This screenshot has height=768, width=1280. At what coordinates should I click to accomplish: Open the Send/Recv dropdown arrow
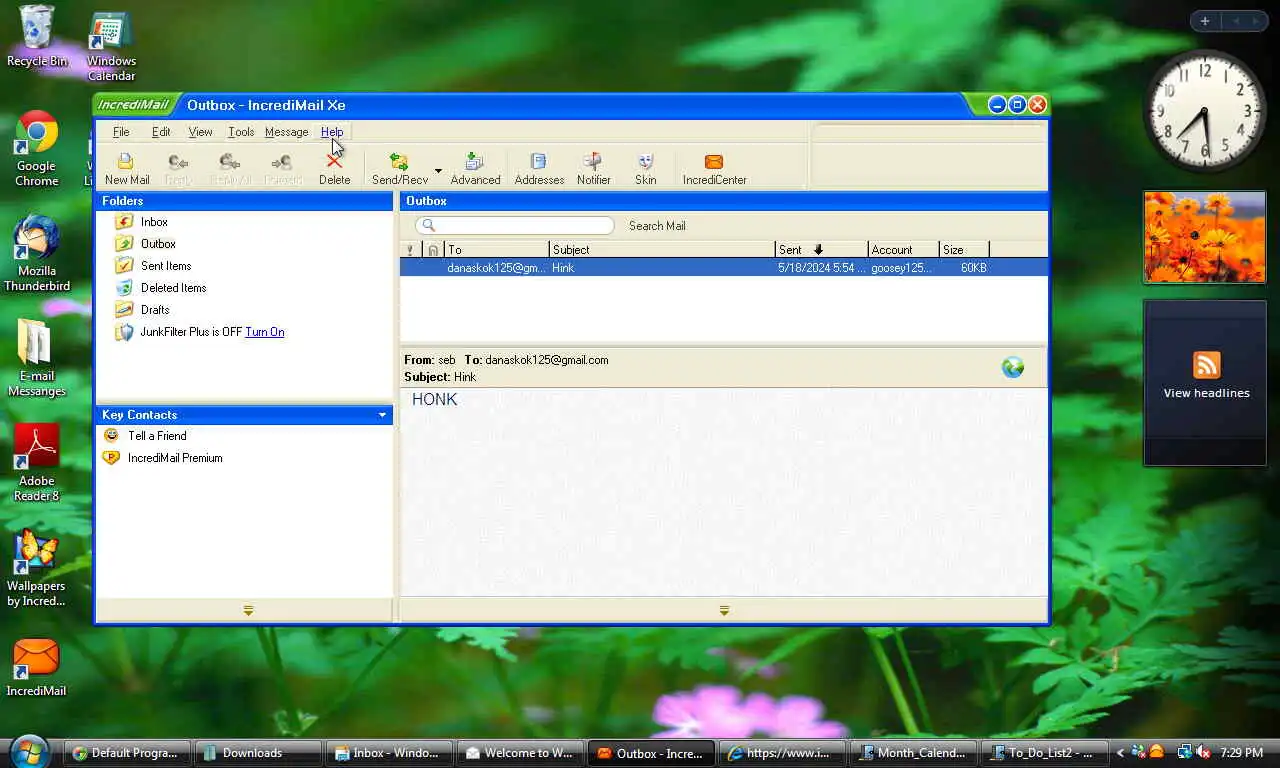click(438, 170)
